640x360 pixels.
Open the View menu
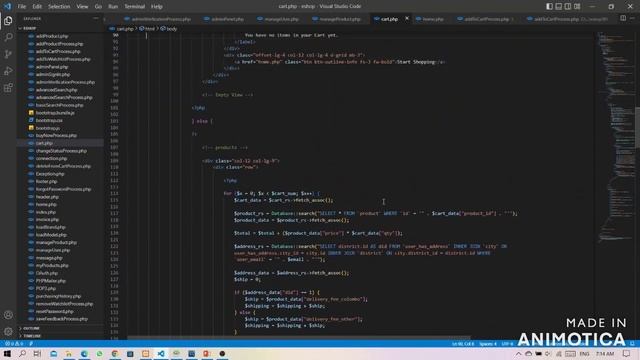82,7
